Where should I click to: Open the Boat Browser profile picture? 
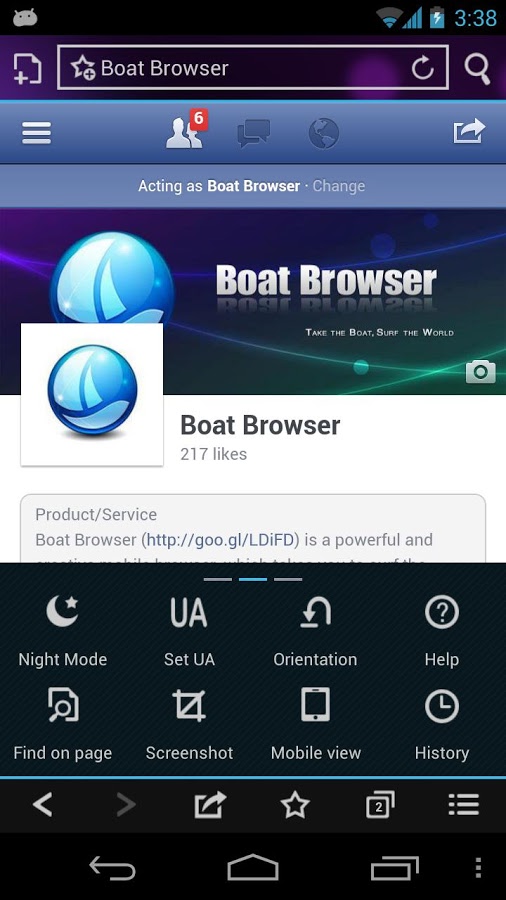tap(92, 394)
